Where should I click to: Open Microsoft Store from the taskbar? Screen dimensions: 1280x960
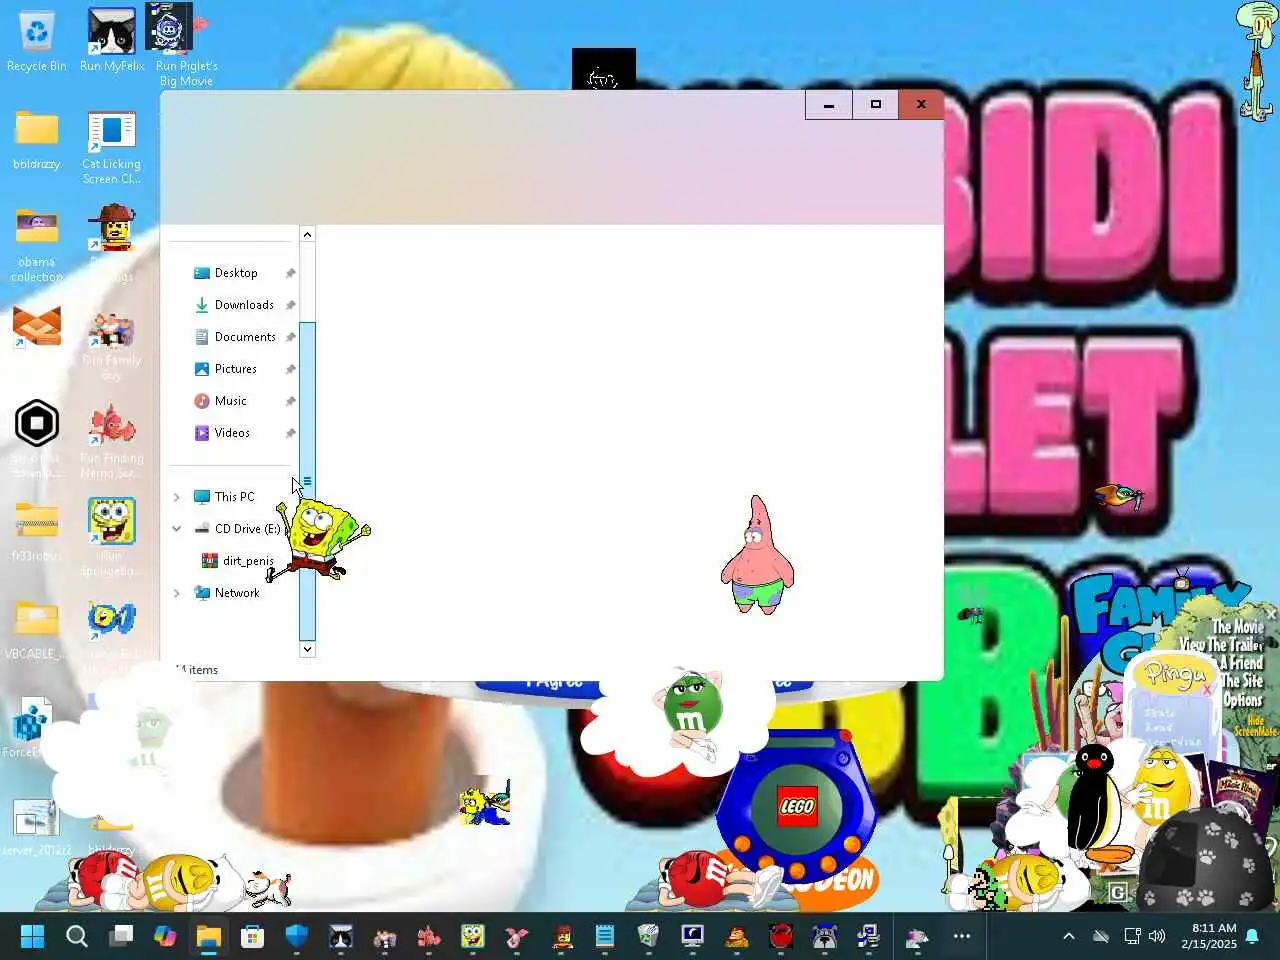(253, 936)
